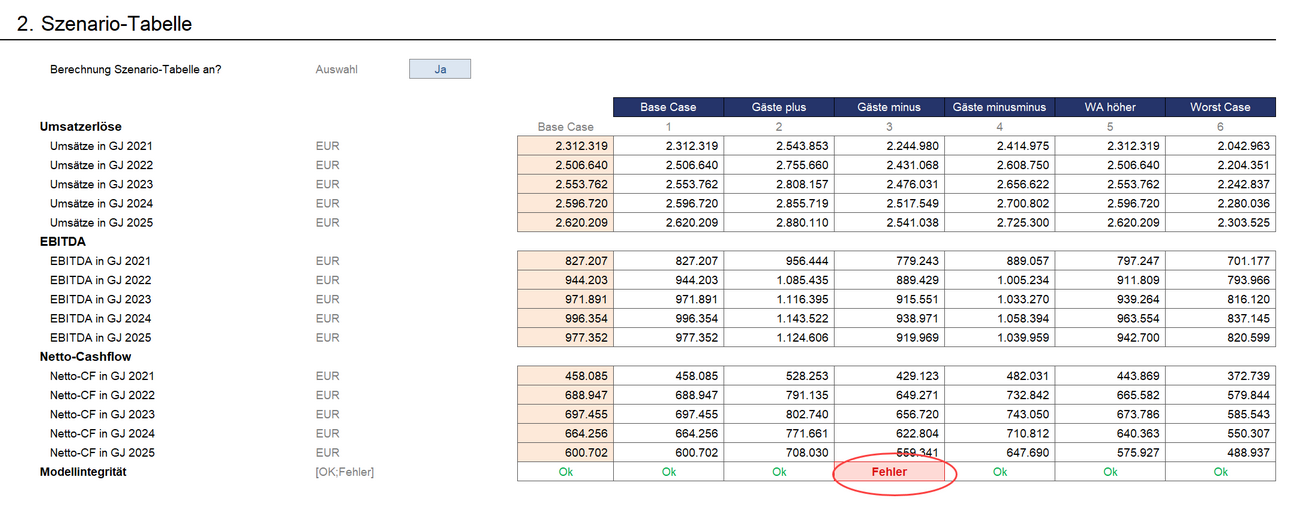The height and width of the screenshot is (506, 1290).
Task: Click shaded base case cell 827.207
Action: (x=565, y=261)
